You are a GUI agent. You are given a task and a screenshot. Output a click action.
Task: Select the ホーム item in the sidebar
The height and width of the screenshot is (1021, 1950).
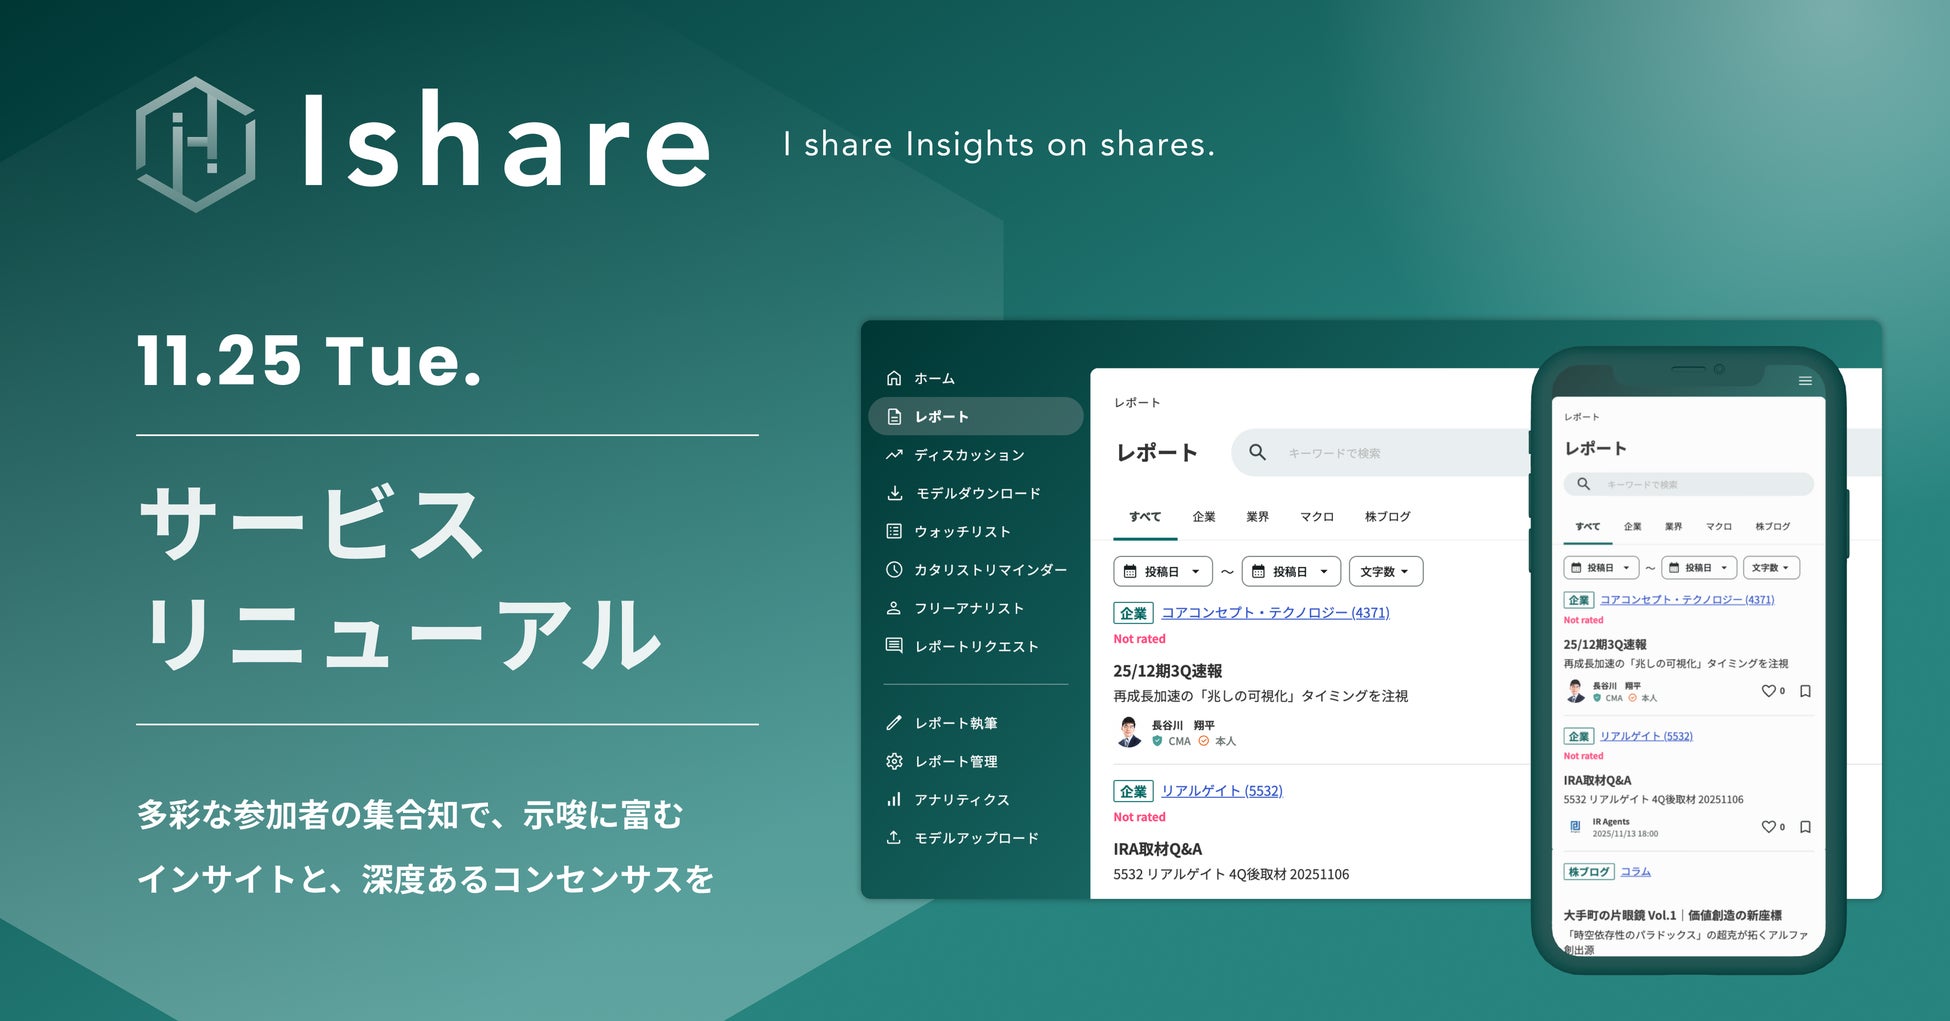tap(930, 378)
